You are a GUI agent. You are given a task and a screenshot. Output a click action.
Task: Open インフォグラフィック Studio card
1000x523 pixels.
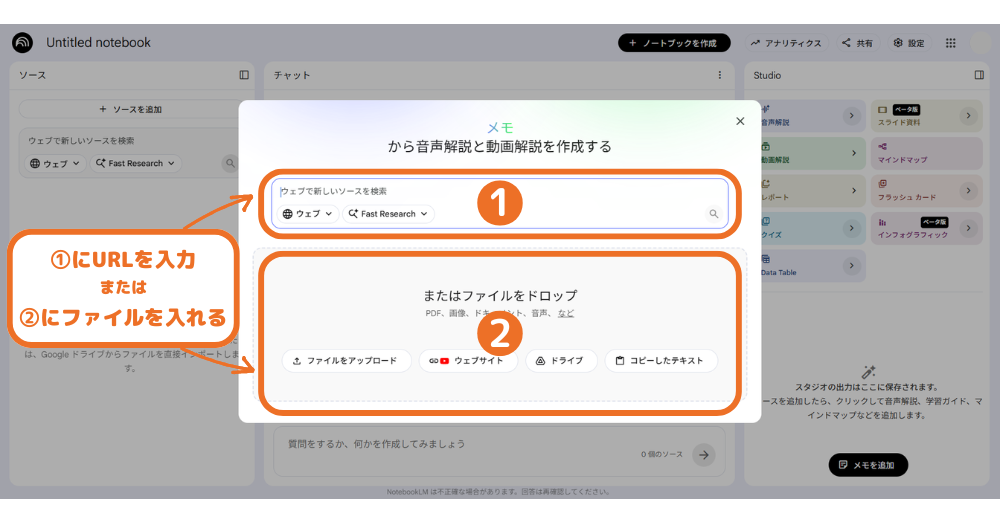click(x=927, y=228)
